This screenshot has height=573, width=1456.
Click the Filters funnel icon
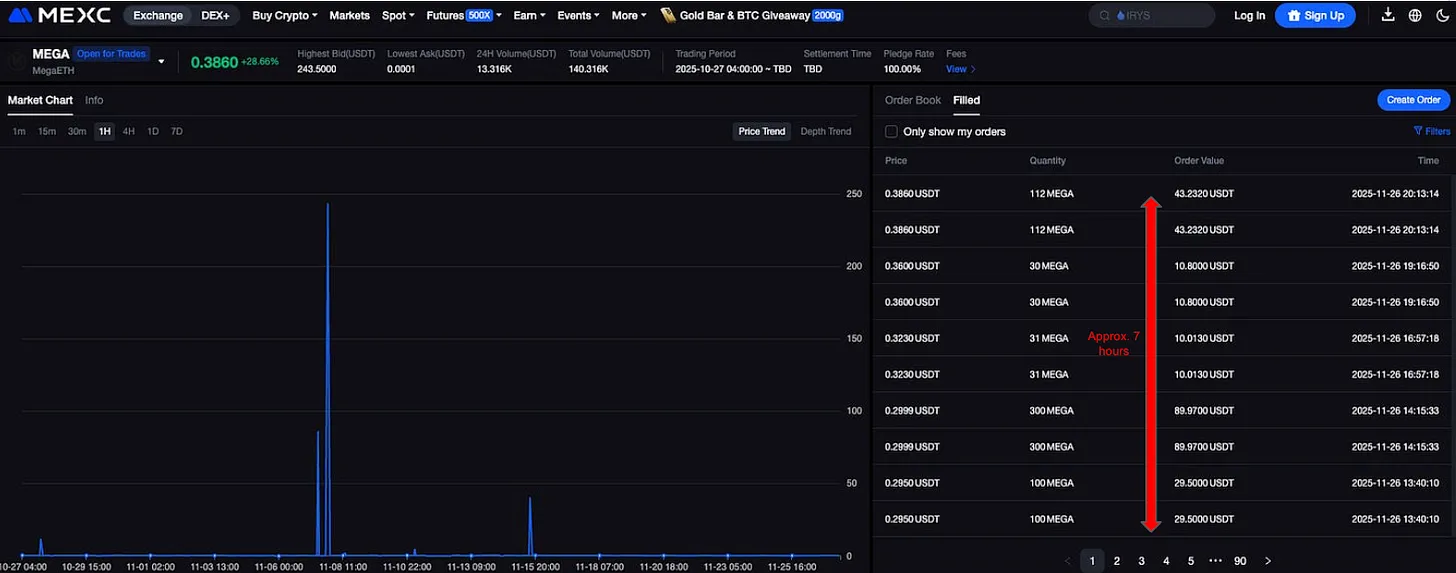(1418, 131)
